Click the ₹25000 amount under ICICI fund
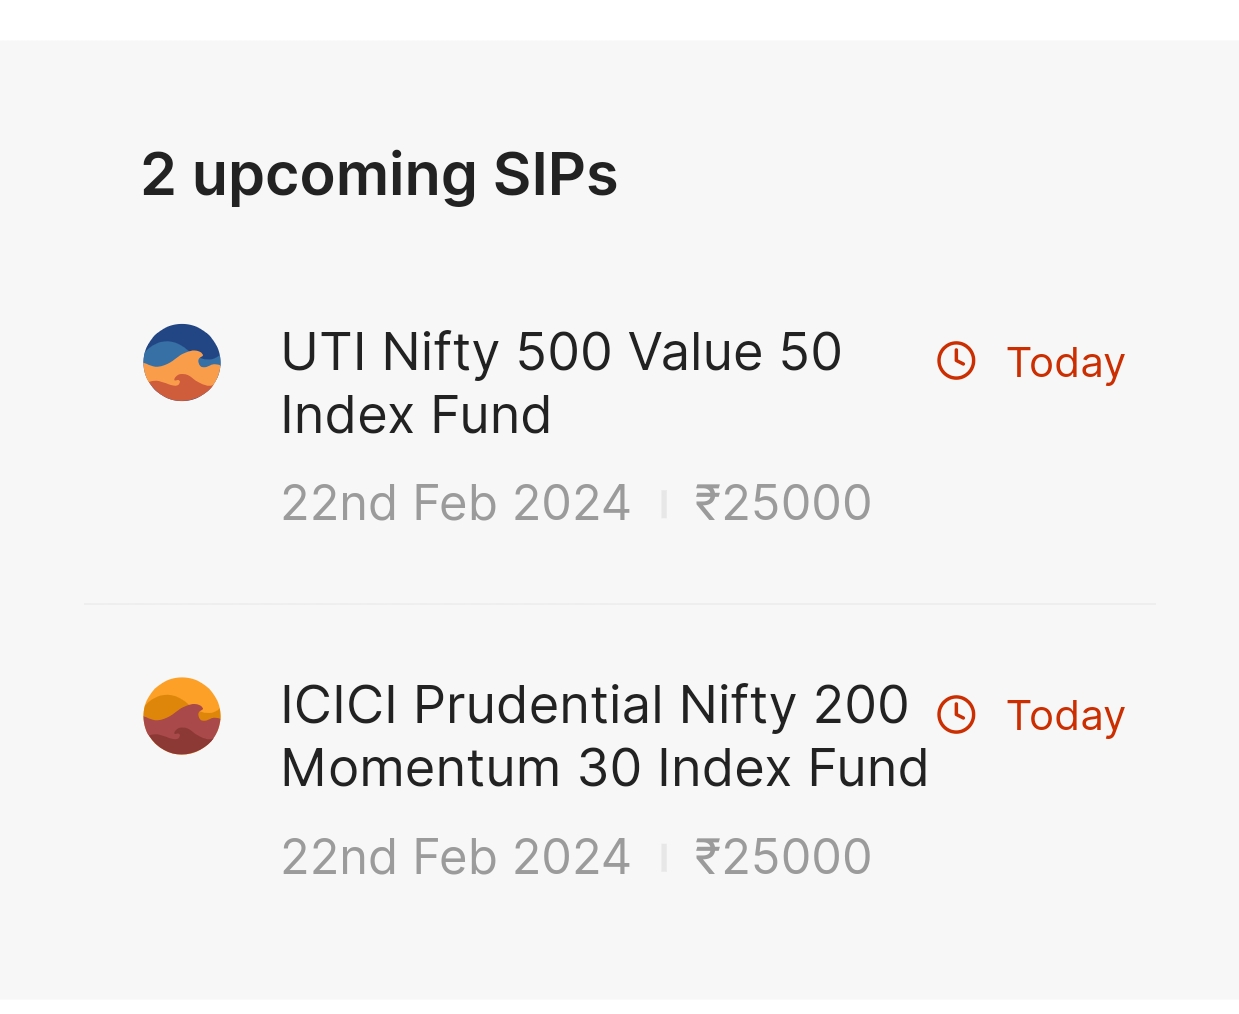Viewport: 1239px width, 1014px height. [783, 857]
